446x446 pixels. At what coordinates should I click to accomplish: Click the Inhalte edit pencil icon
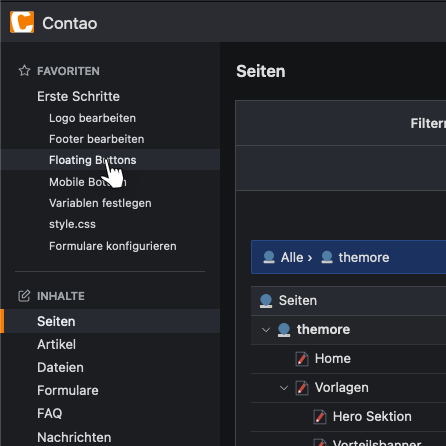pos(24,296)
